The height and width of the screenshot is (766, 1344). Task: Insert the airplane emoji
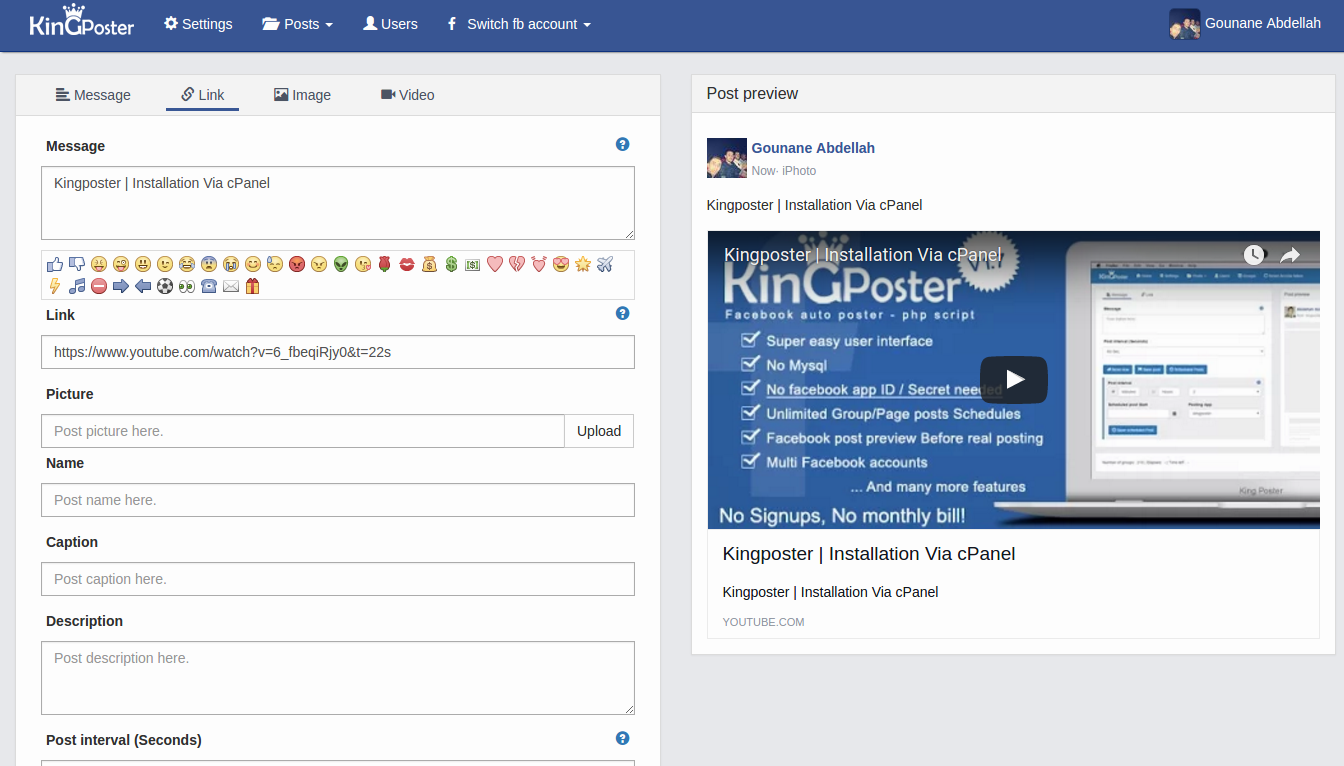604,264
